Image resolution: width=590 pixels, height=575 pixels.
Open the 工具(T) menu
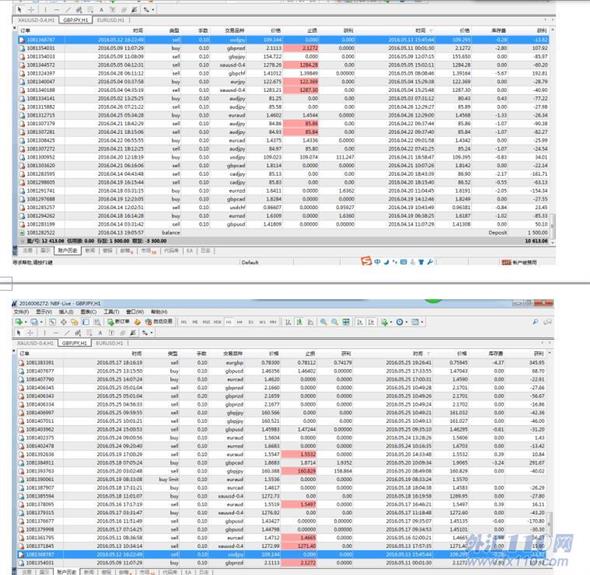(x=111, y=312)
